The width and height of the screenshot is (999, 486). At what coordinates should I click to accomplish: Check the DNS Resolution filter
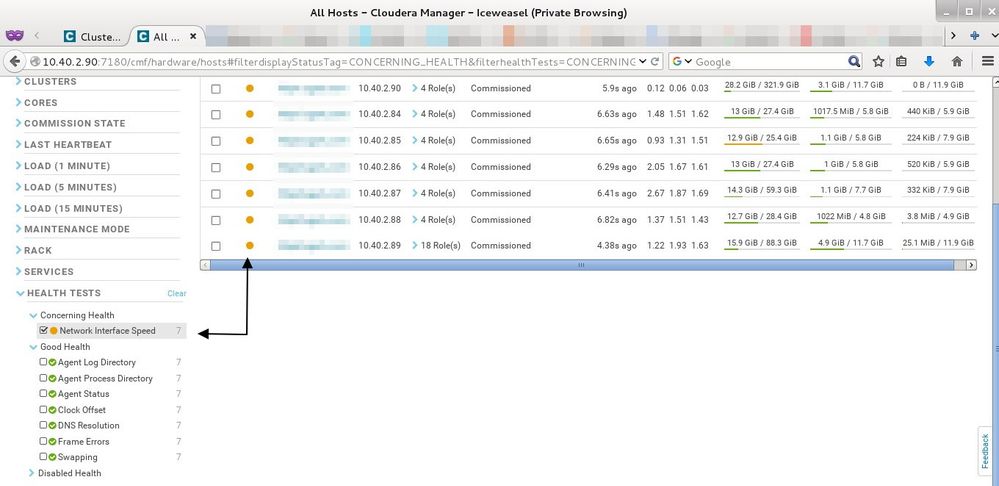click(x=43, y=425)
